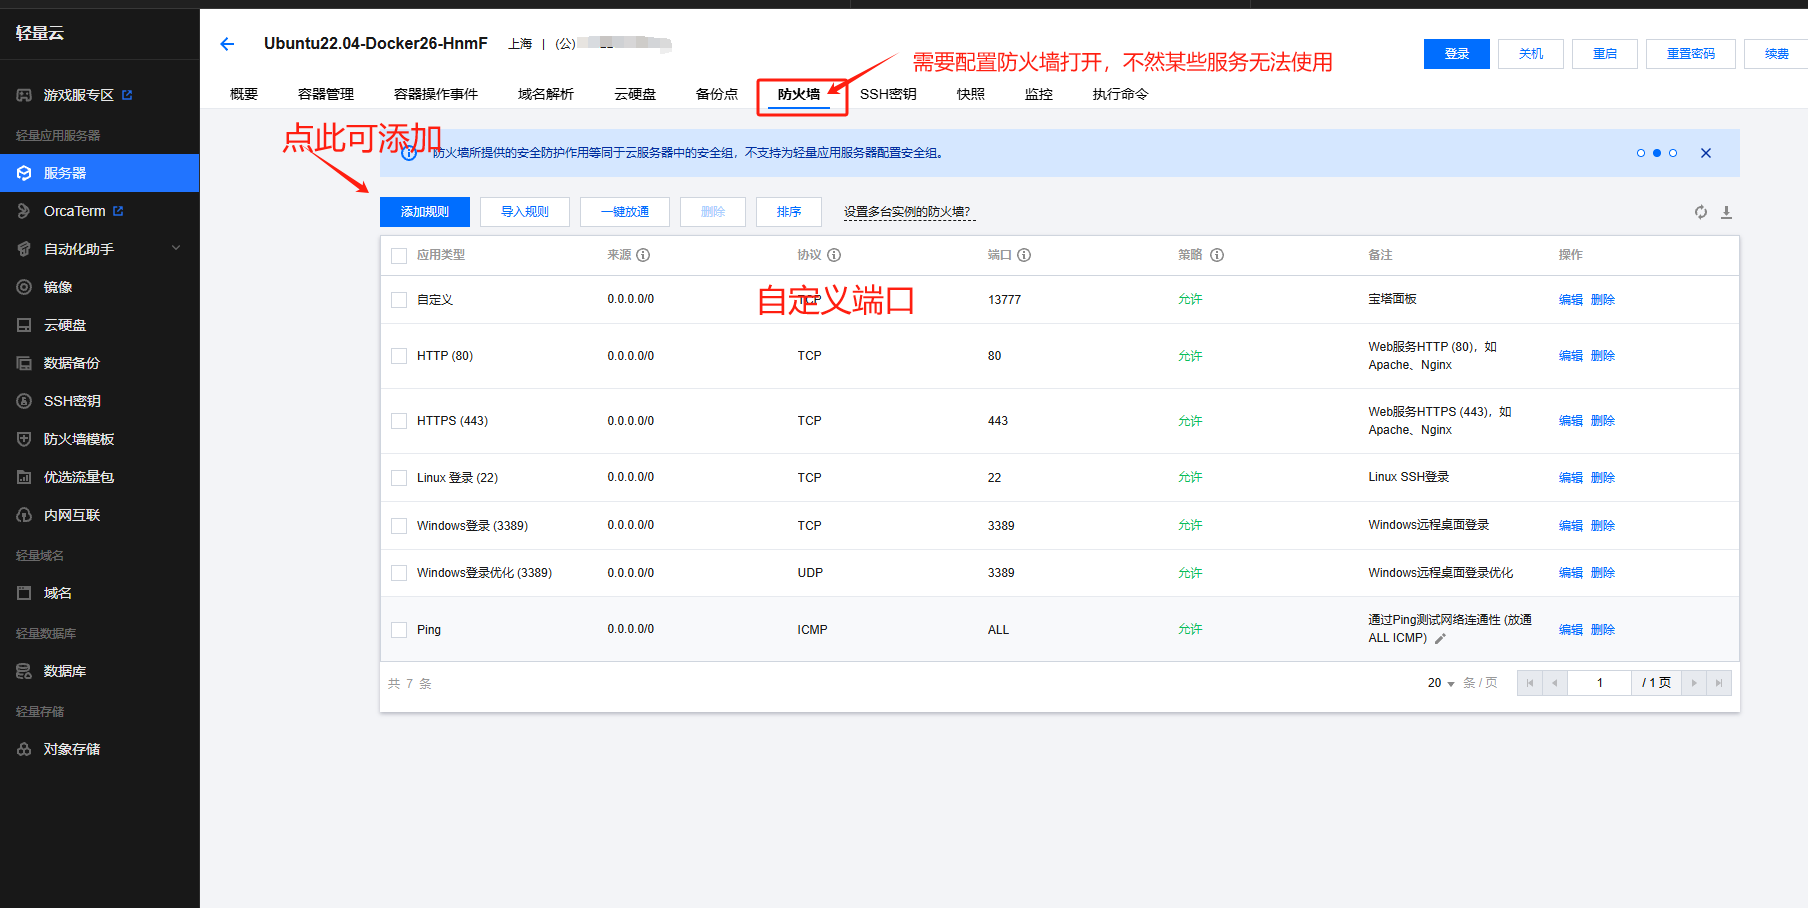1808x908 pixels.
Task: Open the 容器管理 tab
Action: [326, 94]
